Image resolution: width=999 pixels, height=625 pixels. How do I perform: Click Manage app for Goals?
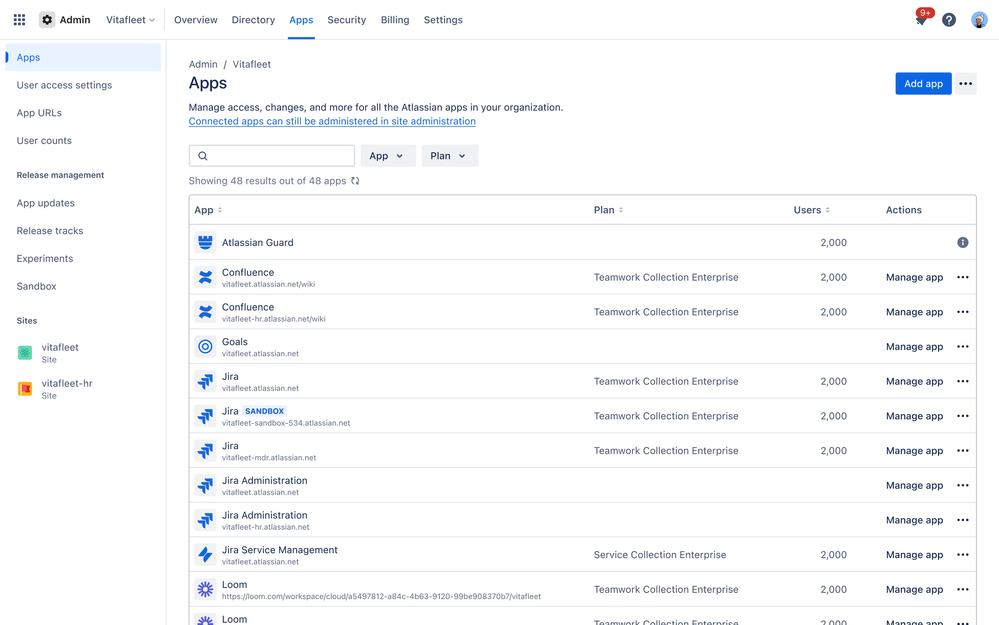pyautogui.click(x=914, y=347)
